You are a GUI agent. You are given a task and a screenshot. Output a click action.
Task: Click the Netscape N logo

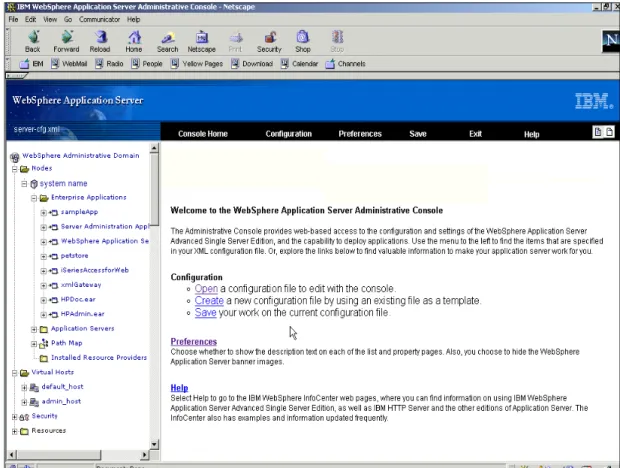[610, 40]
